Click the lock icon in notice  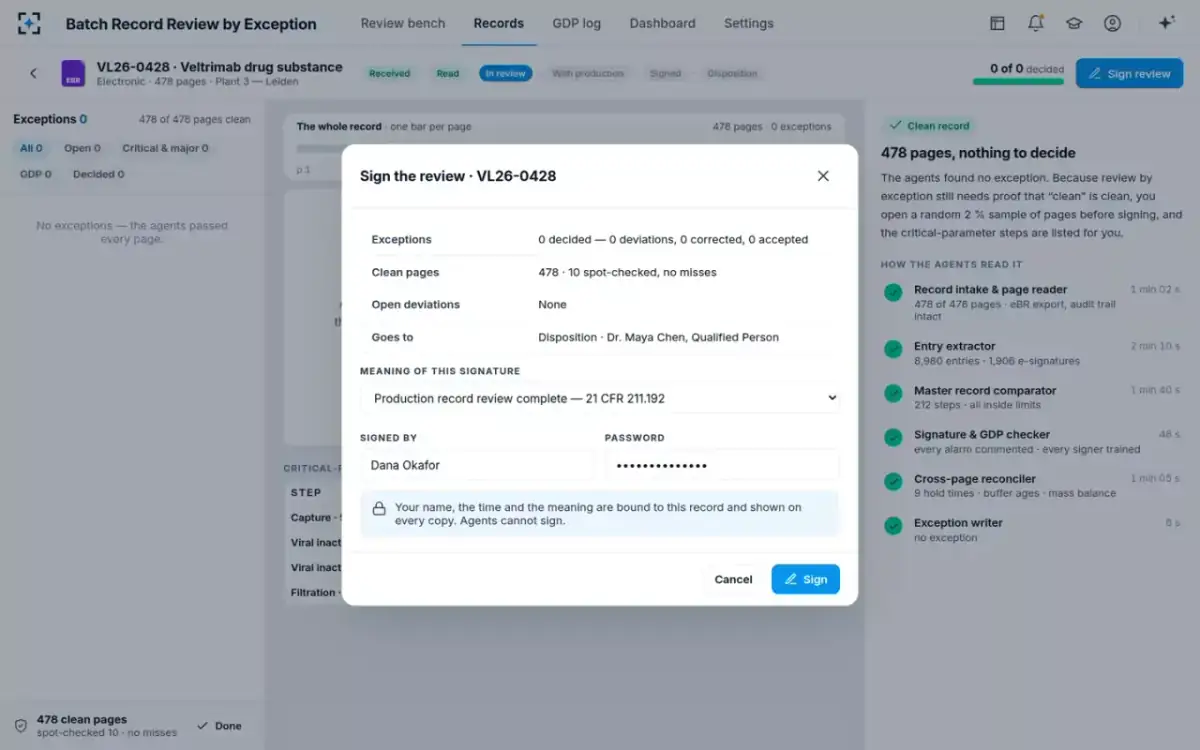tap(379, 508)
